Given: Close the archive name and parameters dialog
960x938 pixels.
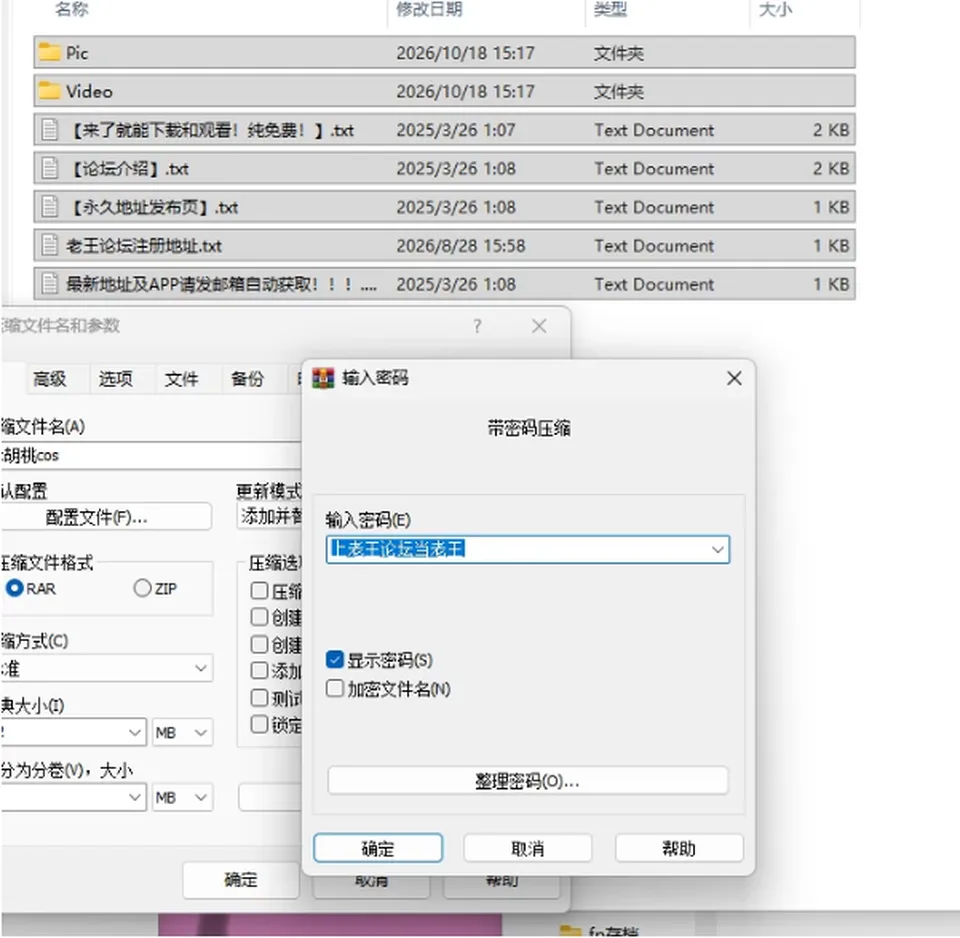Looking at the screenshot, I should click(539, 326).
